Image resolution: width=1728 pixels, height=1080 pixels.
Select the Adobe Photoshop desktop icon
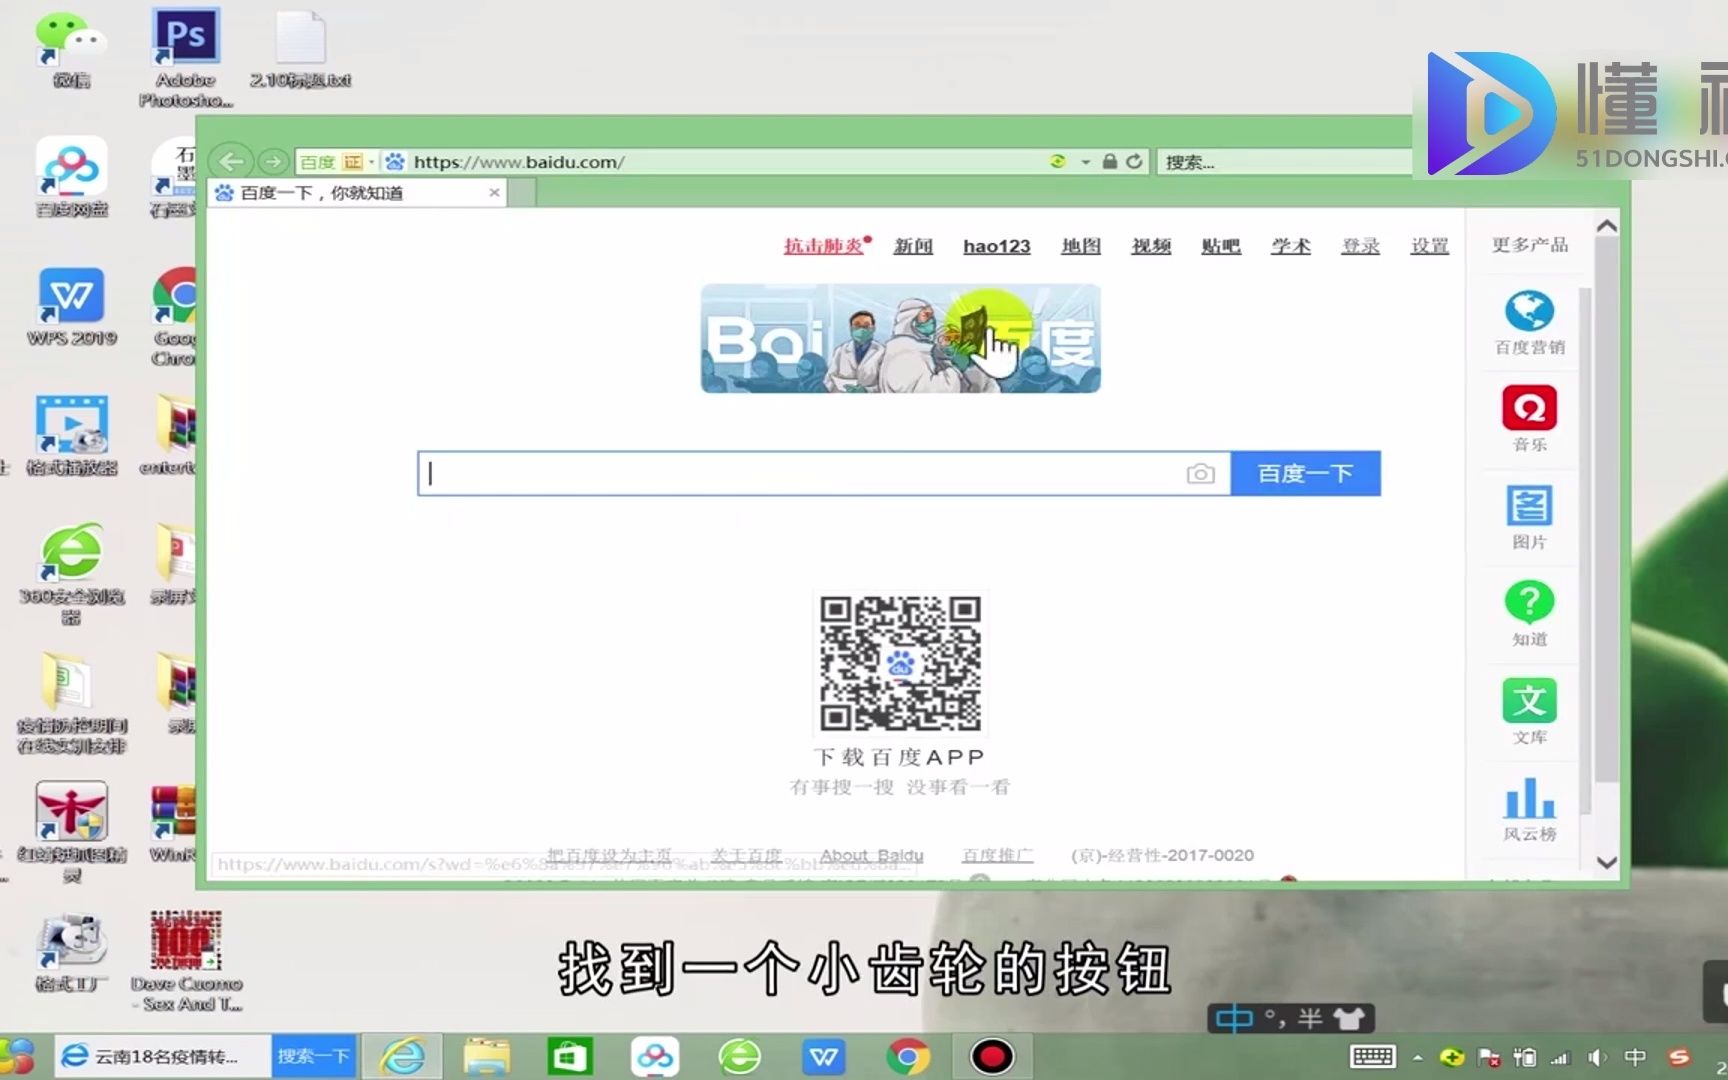pos(186,58)
